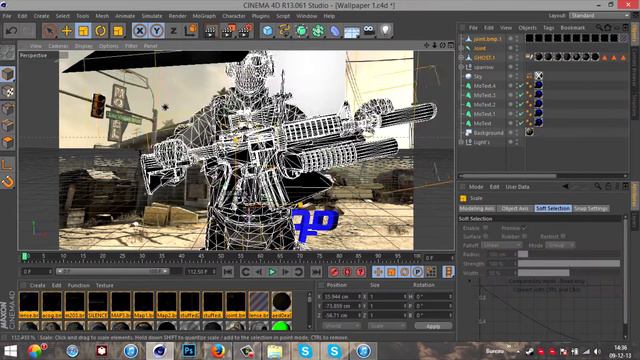Open the blue deformer capsule icon
This screenshot has width=640, height=360.
[x=335, y=31]
